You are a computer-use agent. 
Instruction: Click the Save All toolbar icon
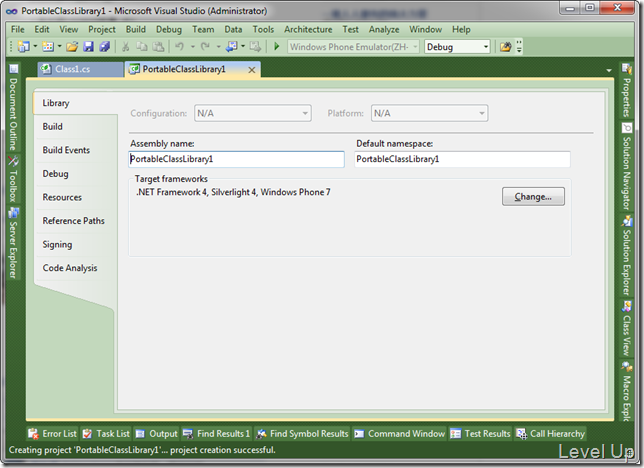[x=104, y=47]
